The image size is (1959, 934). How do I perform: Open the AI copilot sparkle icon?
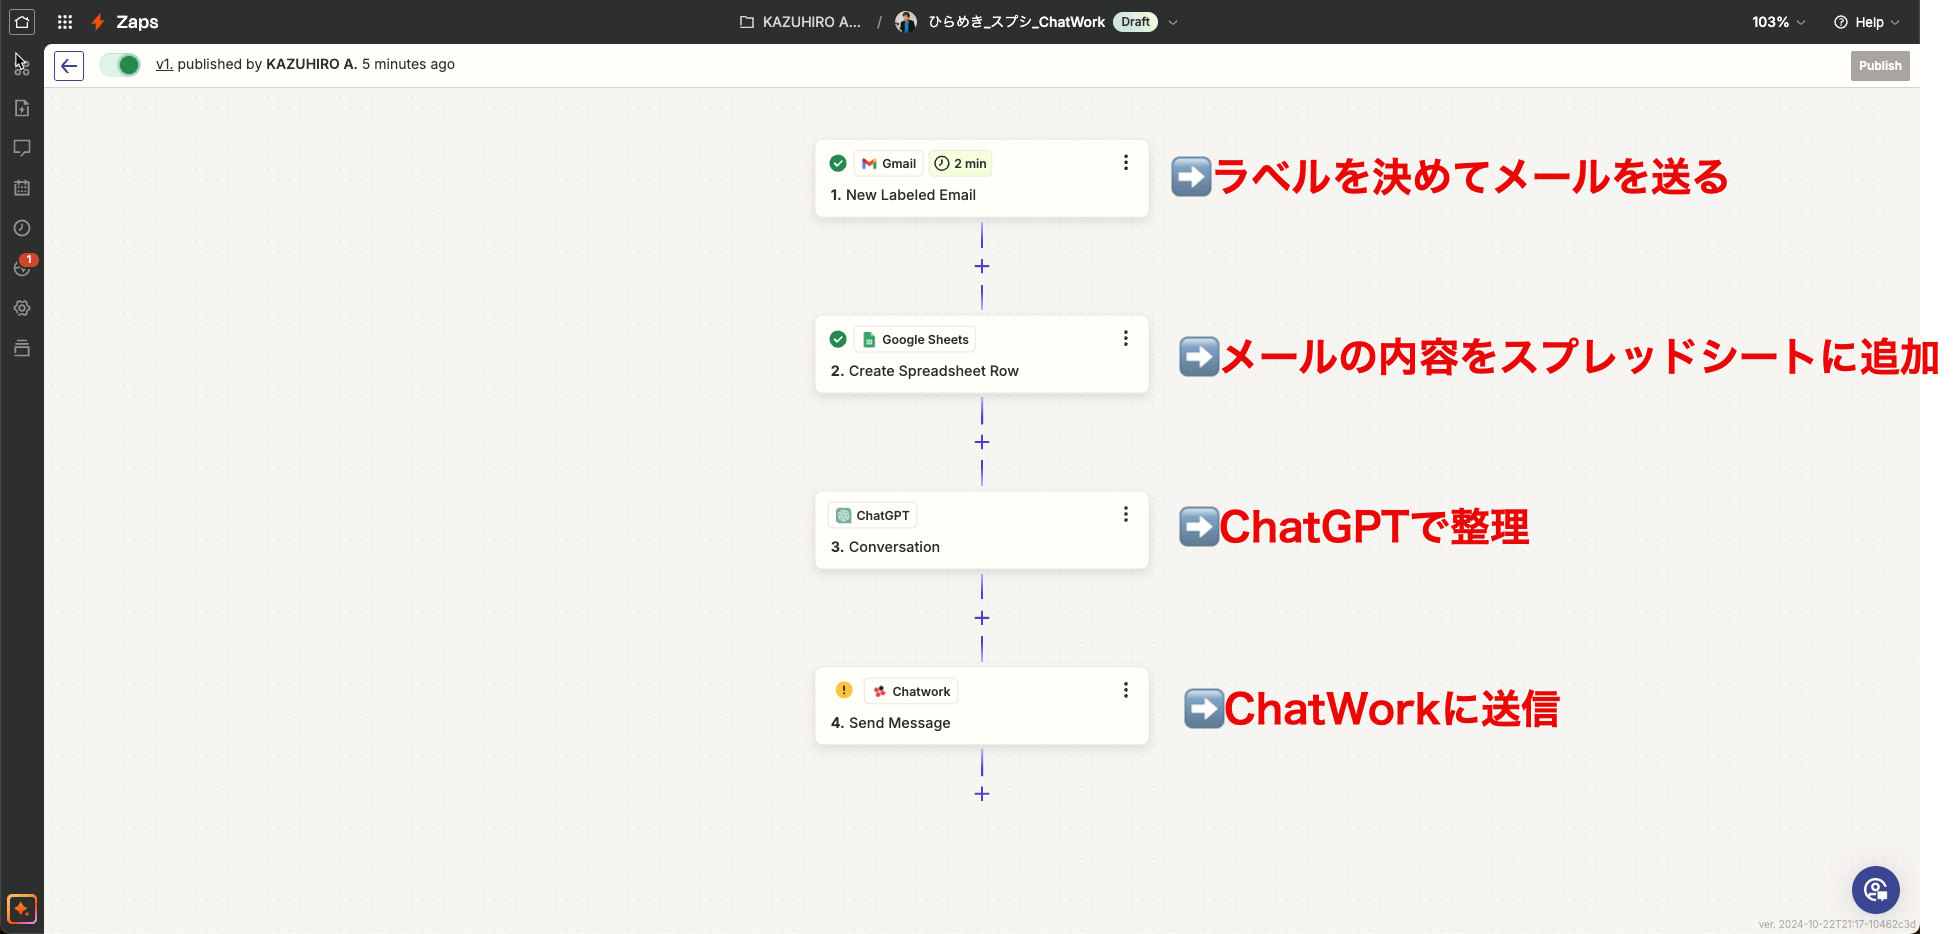tap(22, 908)
